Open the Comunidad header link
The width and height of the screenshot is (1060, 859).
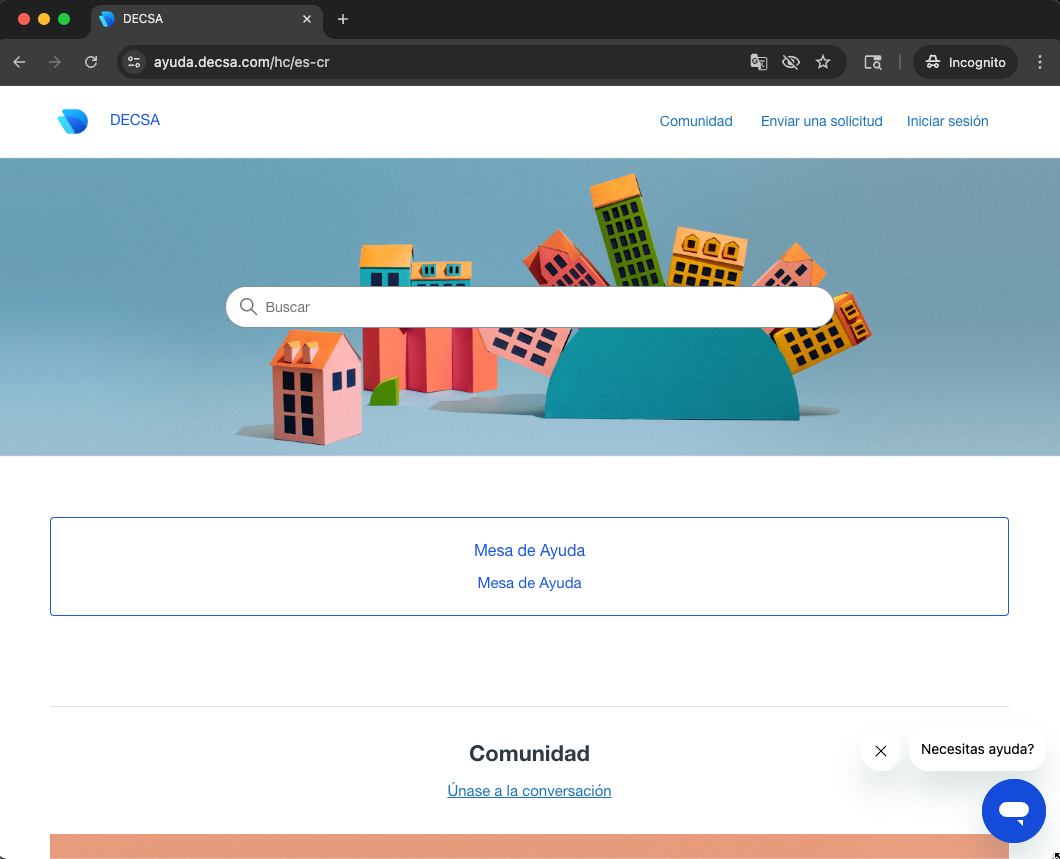tap(696, 121)
